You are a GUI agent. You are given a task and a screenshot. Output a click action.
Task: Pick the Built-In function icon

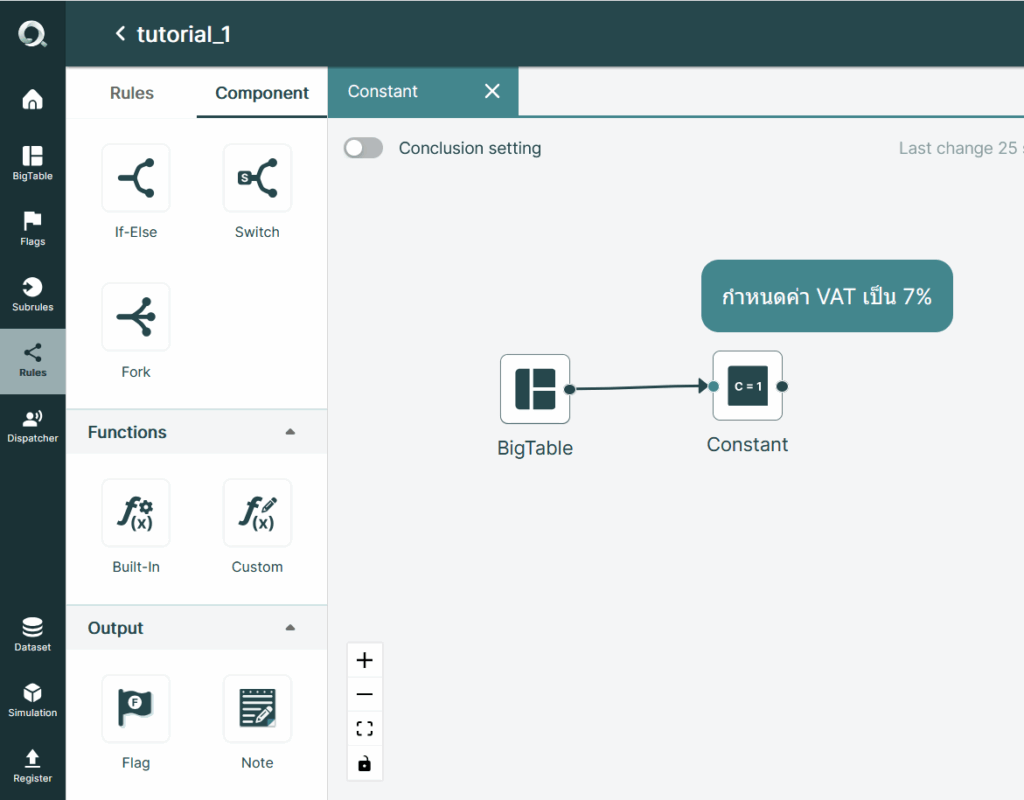[x=136, y=513]
